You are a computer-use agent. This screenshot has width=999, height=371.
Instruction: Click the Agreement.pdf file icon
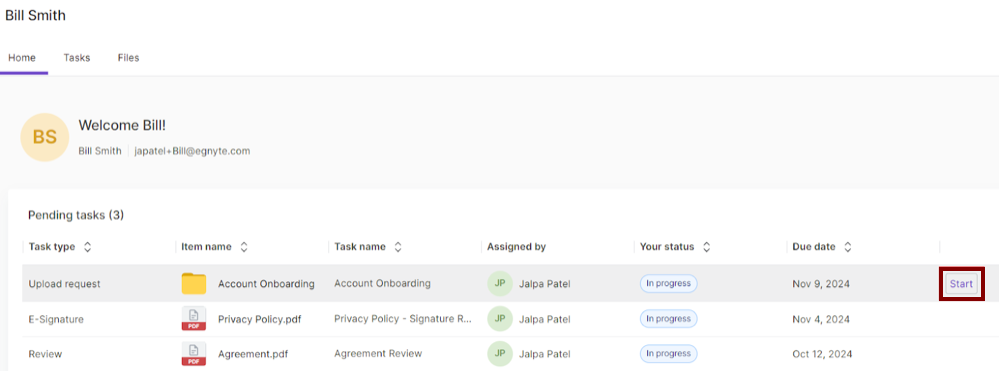[x=194, y=353]
